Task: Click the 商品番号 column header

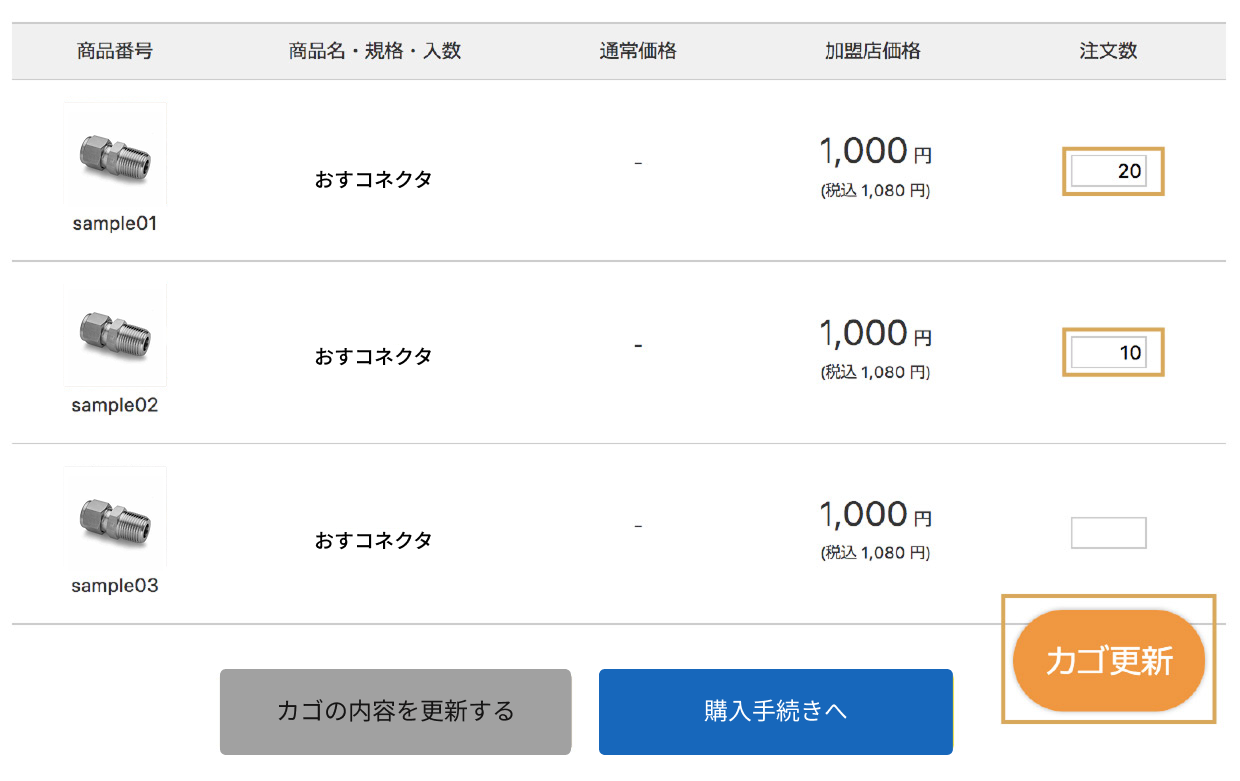Action: [115, 51]
